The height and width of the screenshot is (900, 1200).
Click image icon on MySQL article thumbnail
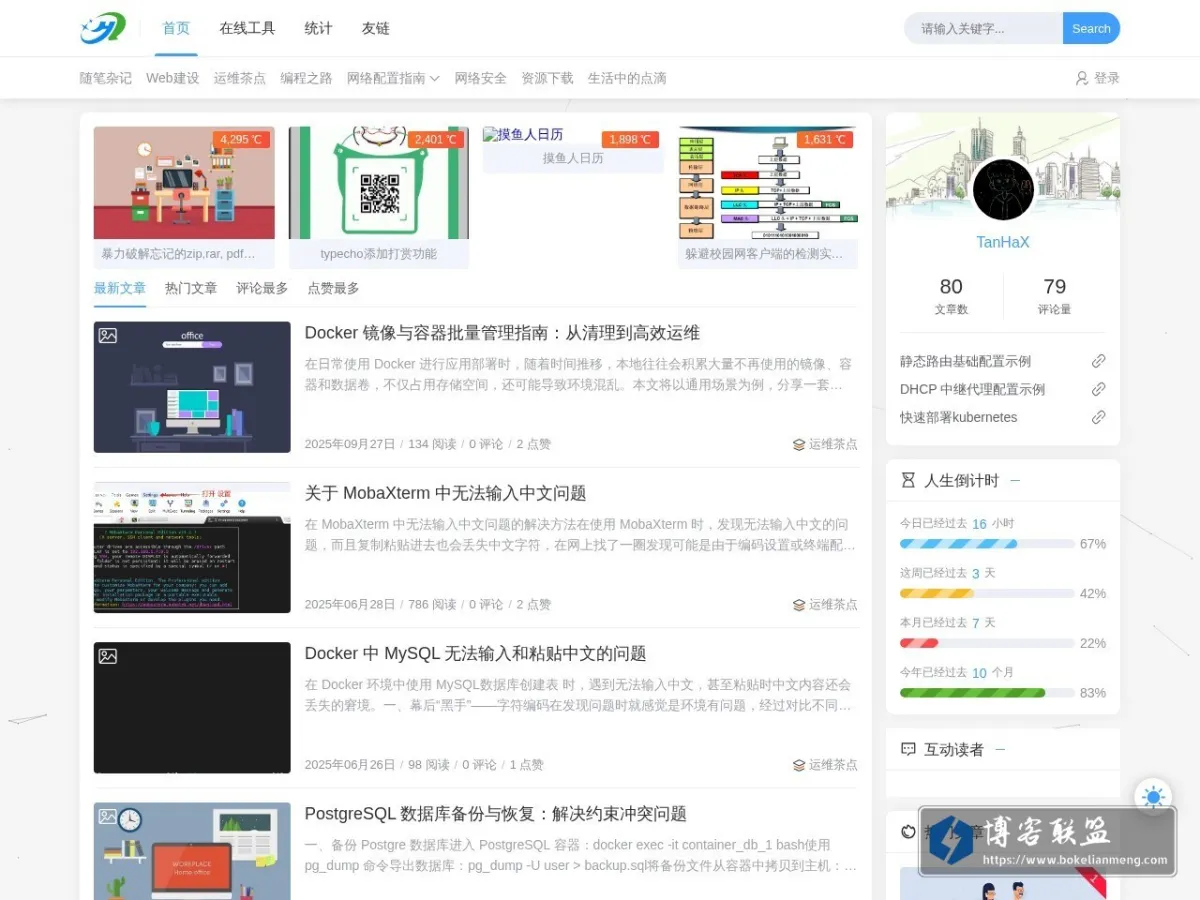point(108,656)
